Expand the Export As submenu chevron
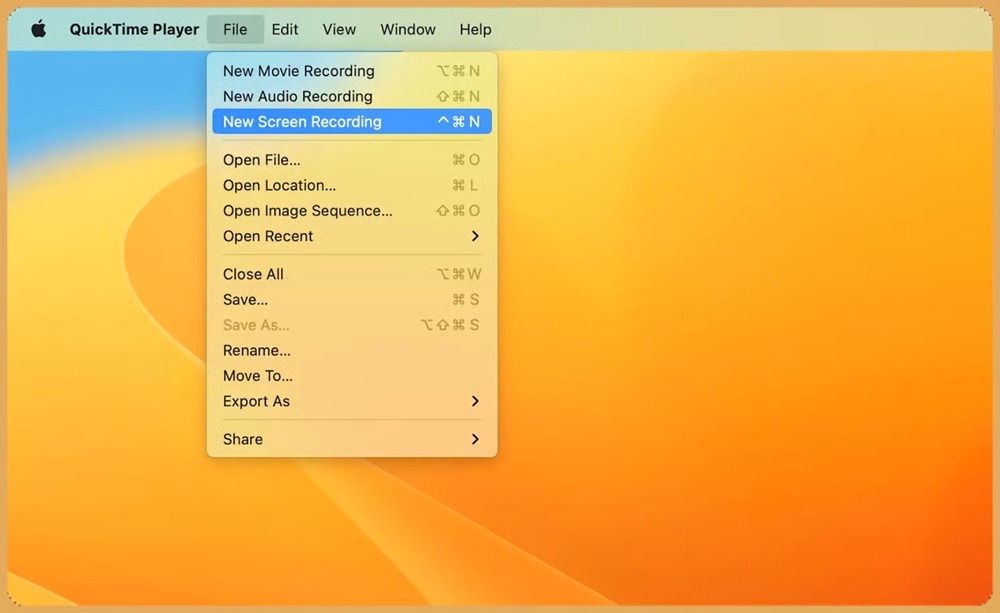This screenshot has width=1000, height=613. pos(475,401)
